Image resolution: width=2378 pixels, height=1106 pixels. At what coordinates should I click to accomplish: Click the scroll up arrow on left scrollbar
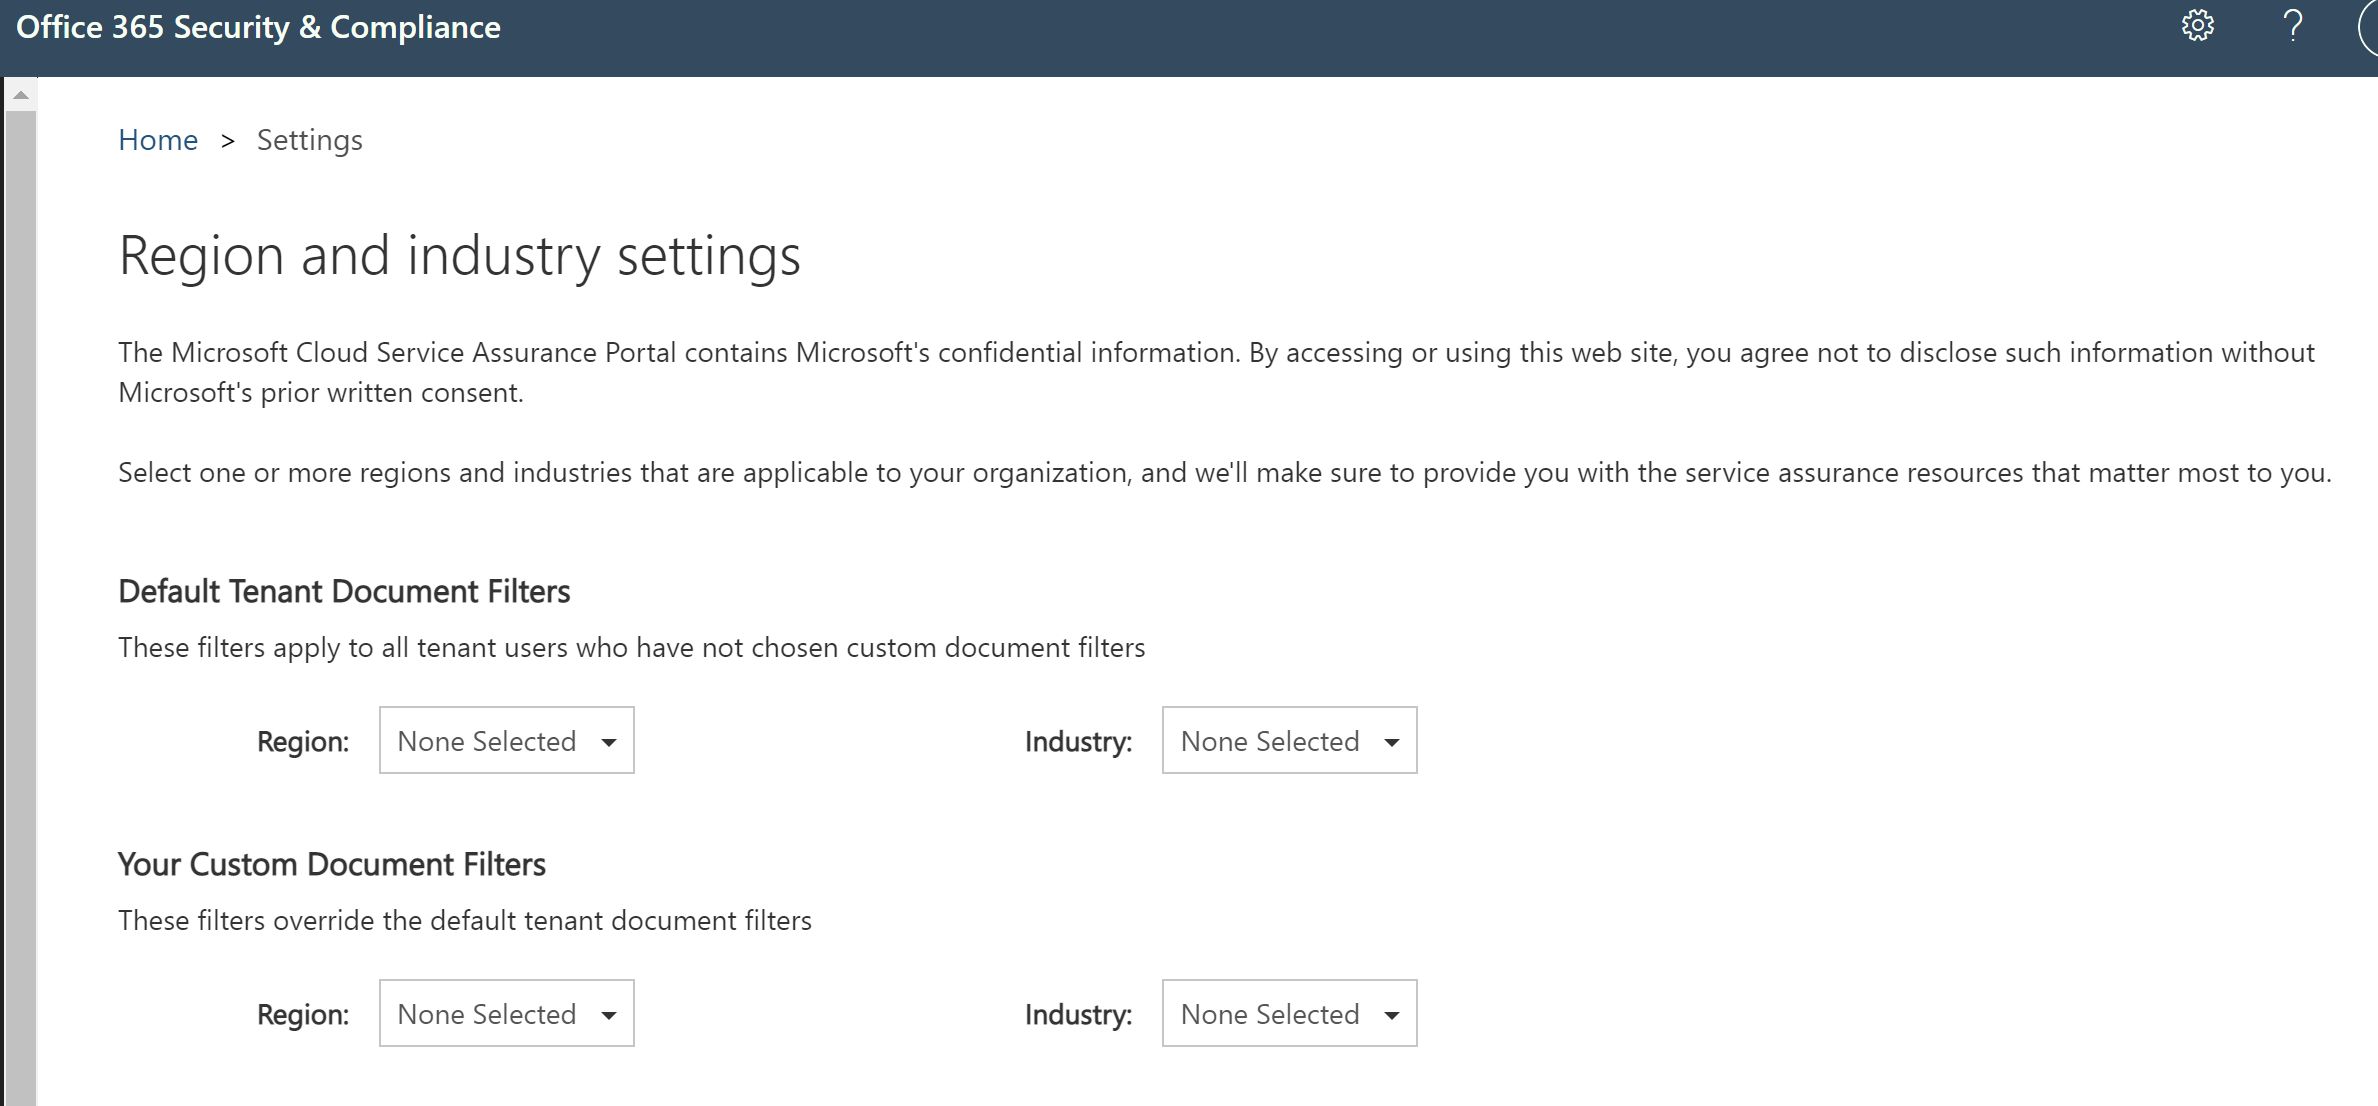tap(20, 95)
